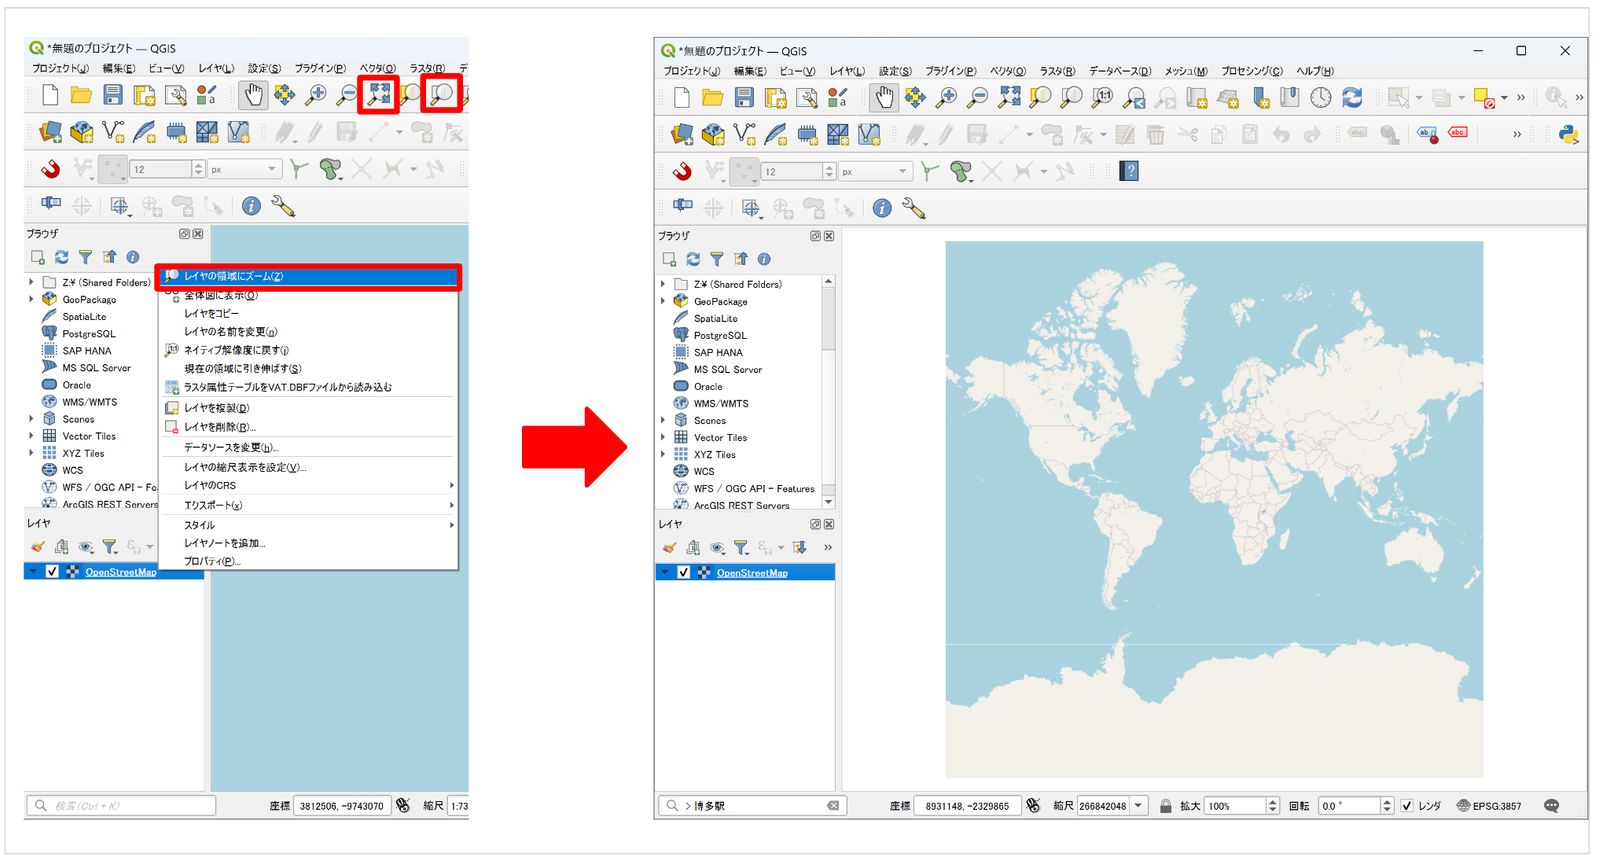This screenshot has height=868, width=1600.
Task: Click Open Data Source Manager icon in right window
Action: click(x=682, y=134)
